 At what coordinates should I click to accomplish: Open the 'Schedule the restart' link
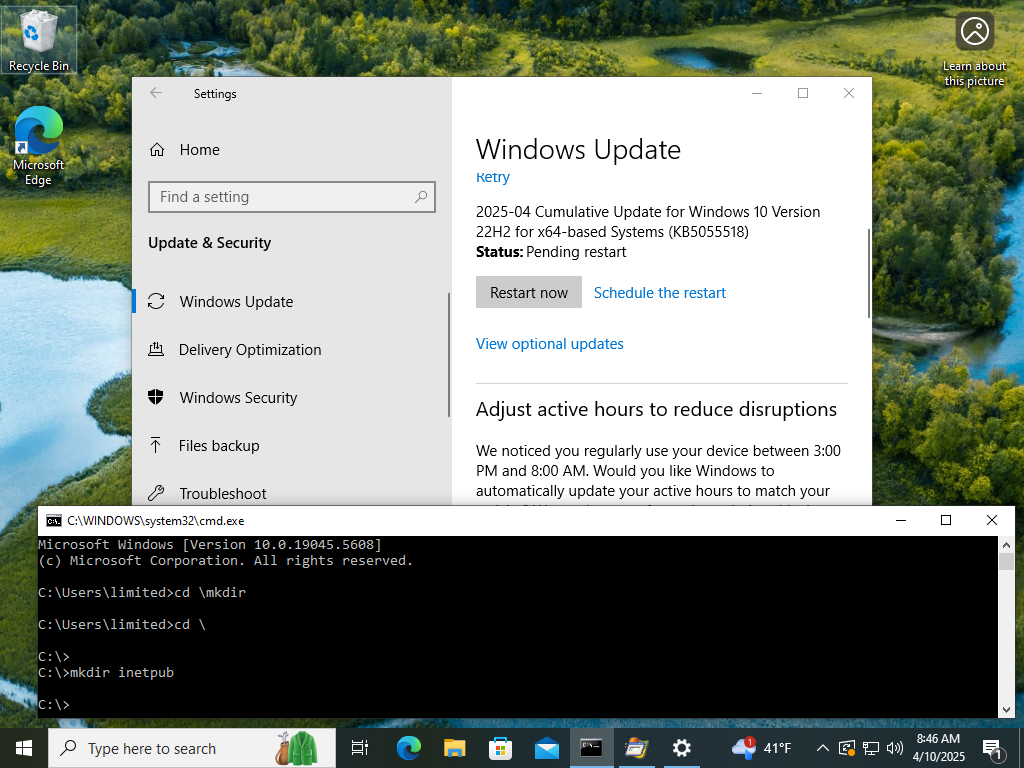660,293
